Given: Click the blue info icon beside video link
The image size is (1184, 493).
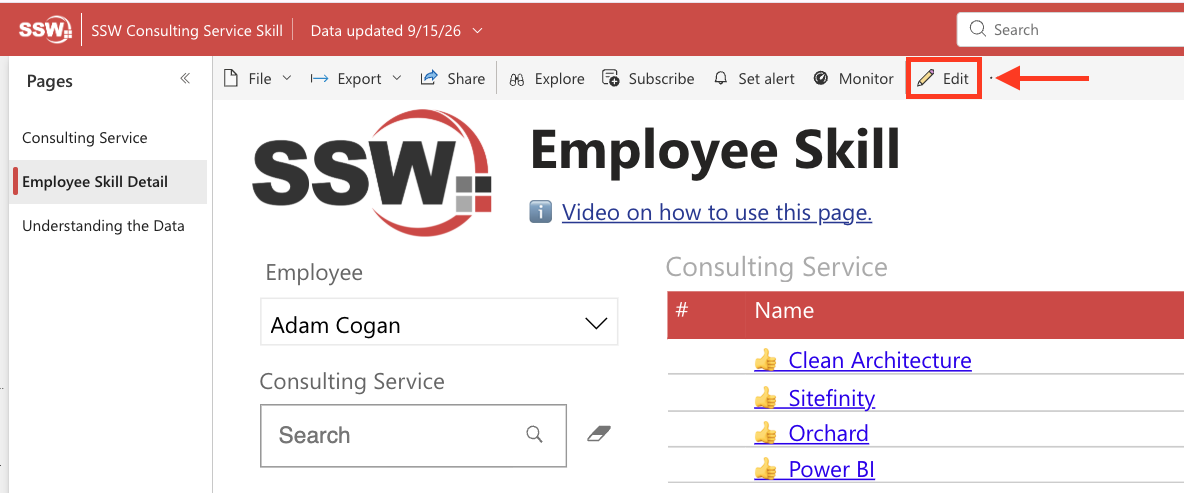Looking at the screenshot, I should [541, 212].
